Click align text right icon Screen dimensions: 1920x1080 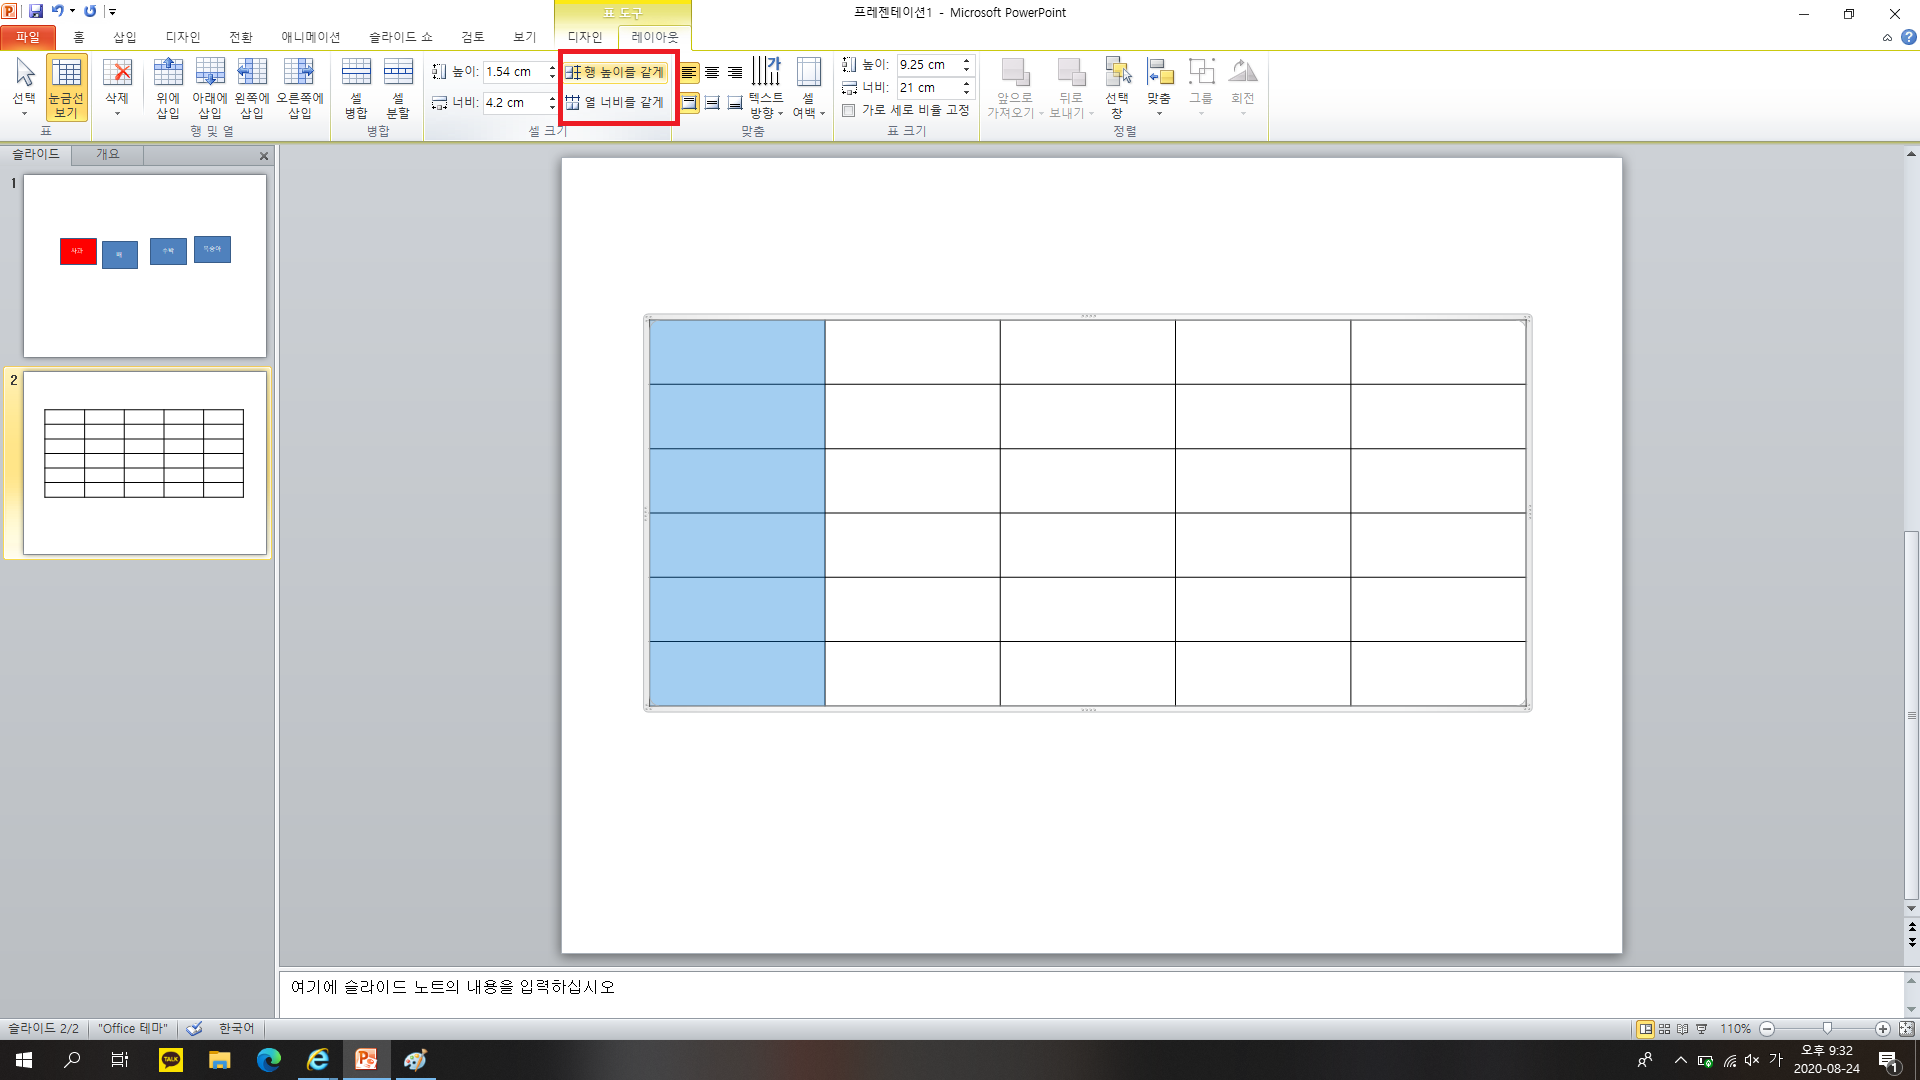pos(735,72)
